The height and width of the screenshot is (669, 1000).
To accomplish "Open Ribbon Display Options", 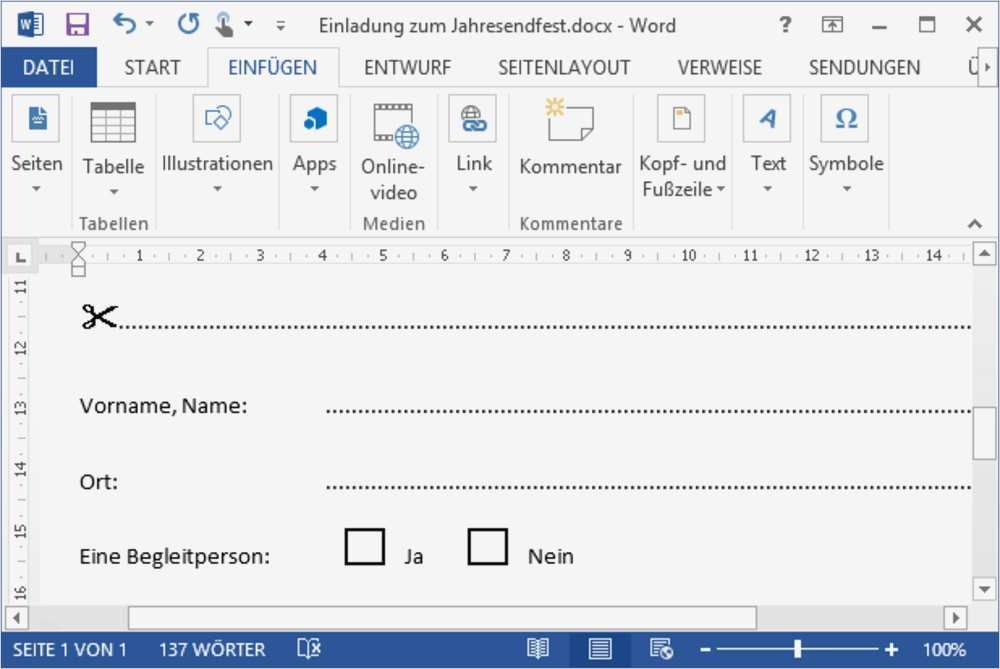I will [832, 25].
